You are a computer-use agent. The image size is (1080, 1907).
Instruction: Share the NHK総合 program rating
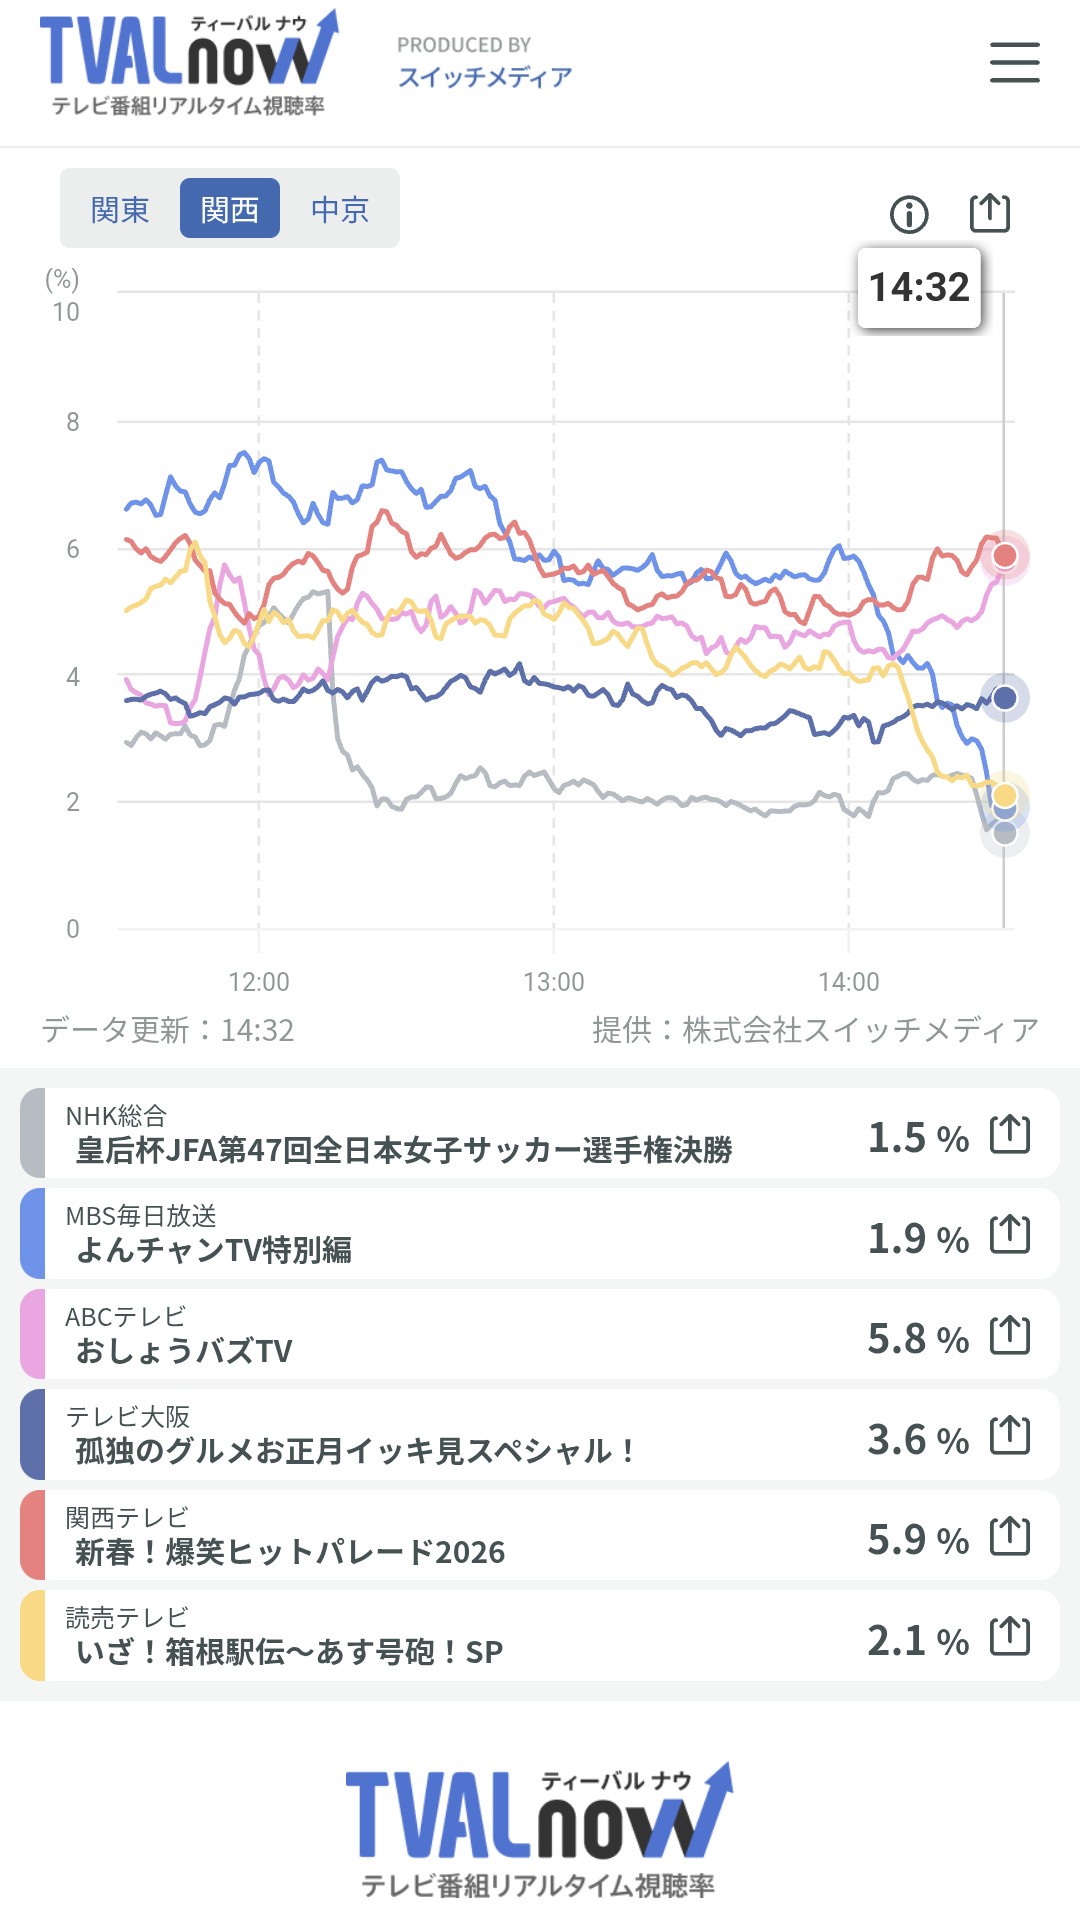click(1009, 1134)
